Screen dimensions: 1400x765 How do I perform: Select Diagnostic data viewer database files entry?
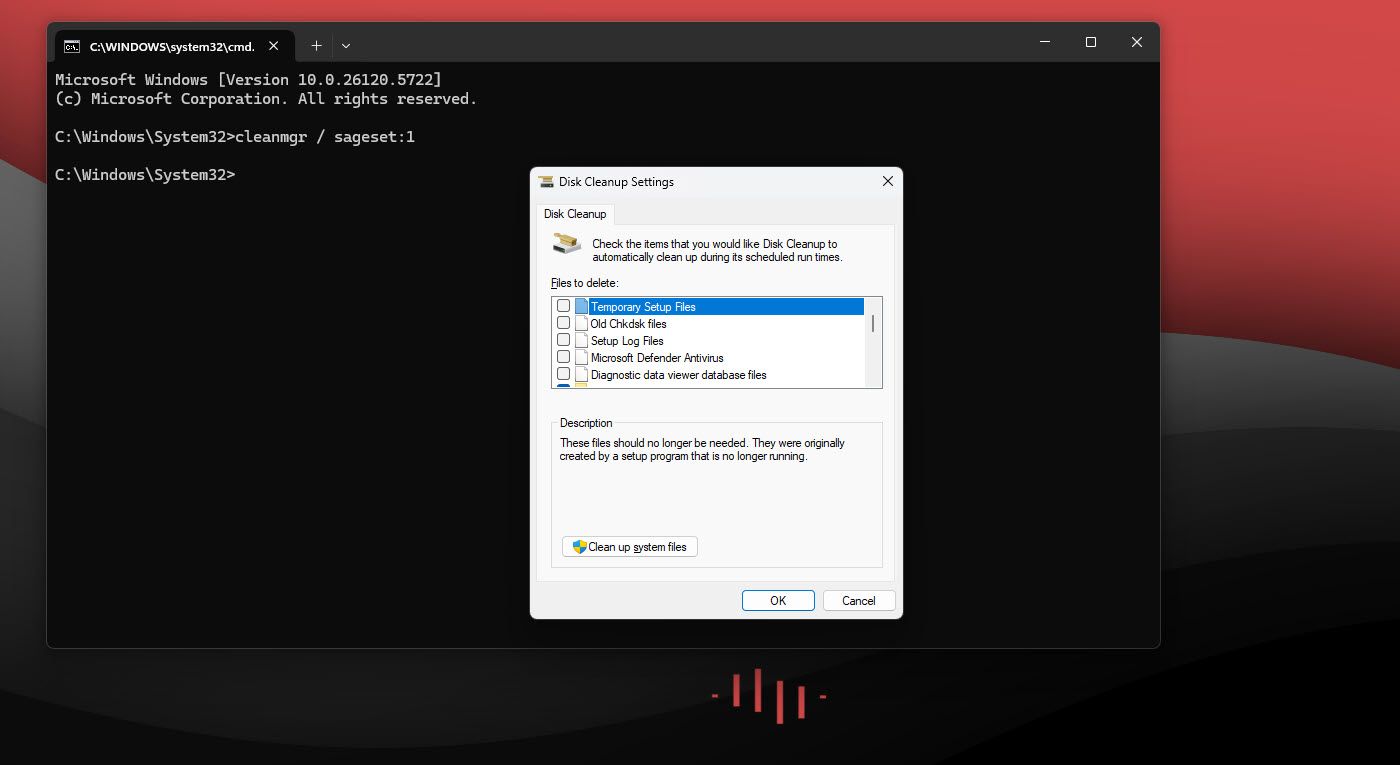click(678, 375)
